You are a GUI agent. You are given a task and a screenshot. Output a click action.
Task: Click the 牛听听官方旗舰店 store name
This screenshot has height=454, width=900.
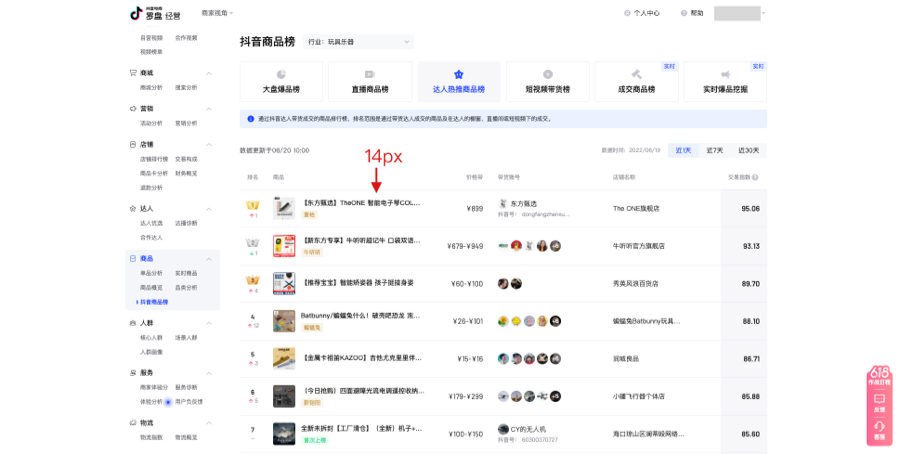coord(639,246)
